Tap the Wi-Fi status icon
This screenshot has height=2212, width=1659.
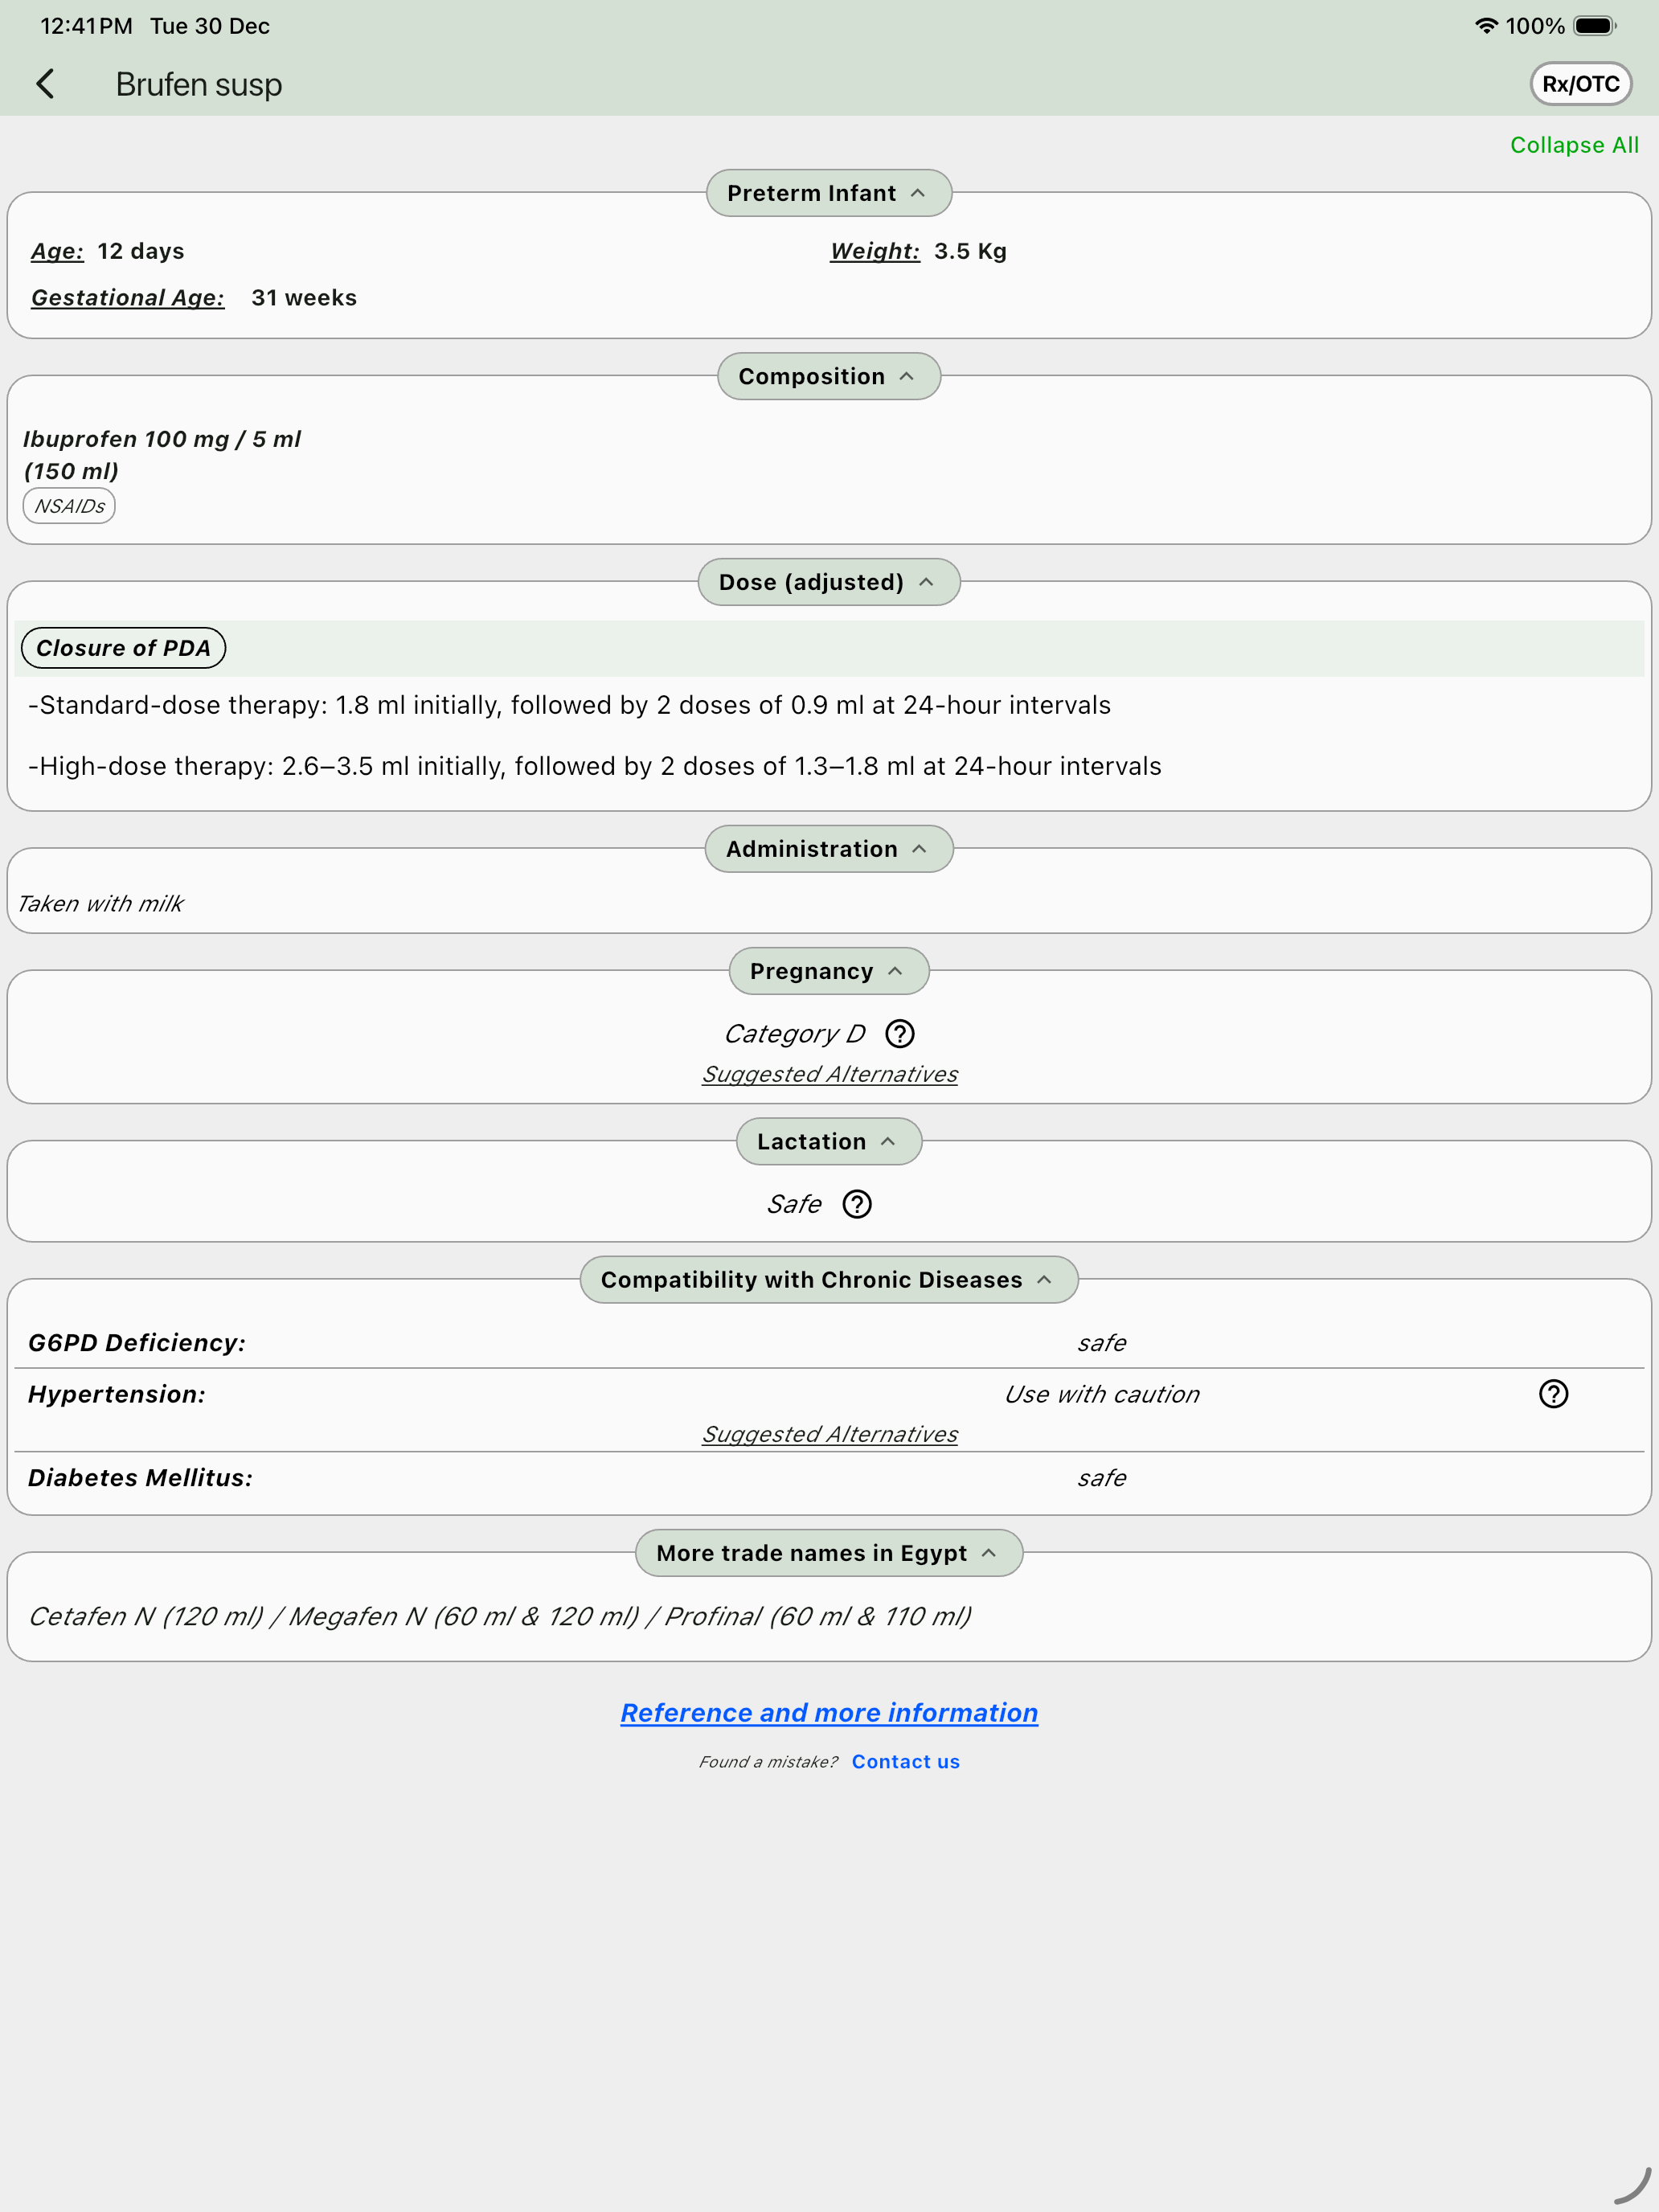1486,26
